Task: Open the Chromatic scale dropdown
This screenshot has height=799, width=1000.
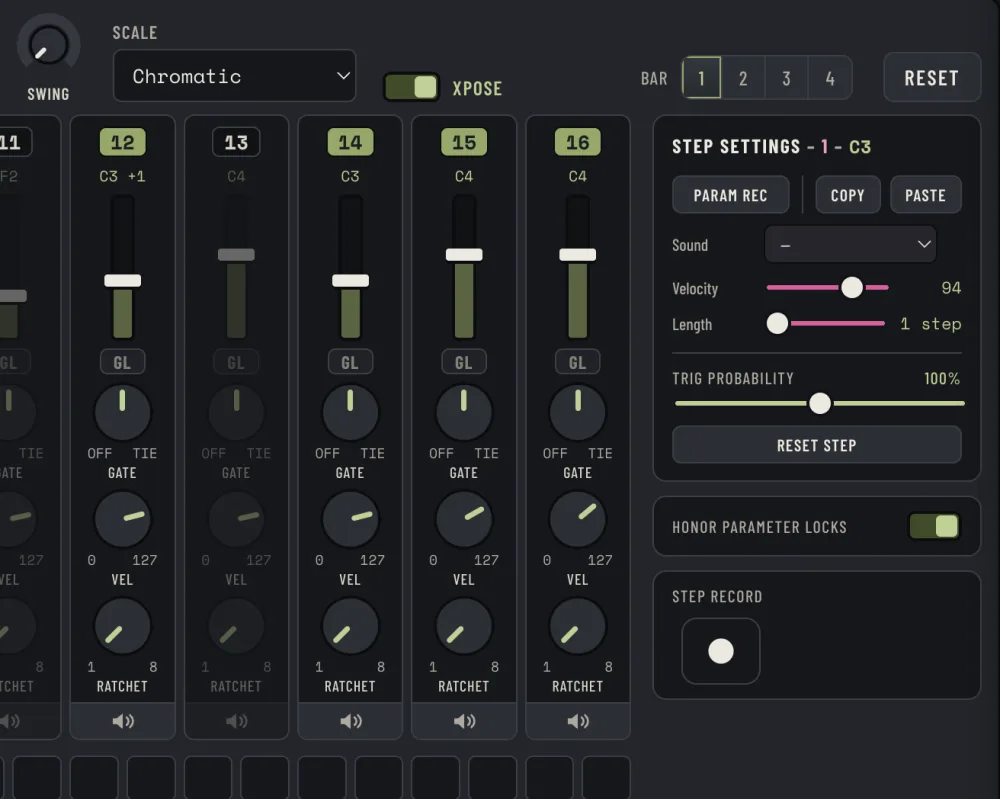Action: (234, 76)
